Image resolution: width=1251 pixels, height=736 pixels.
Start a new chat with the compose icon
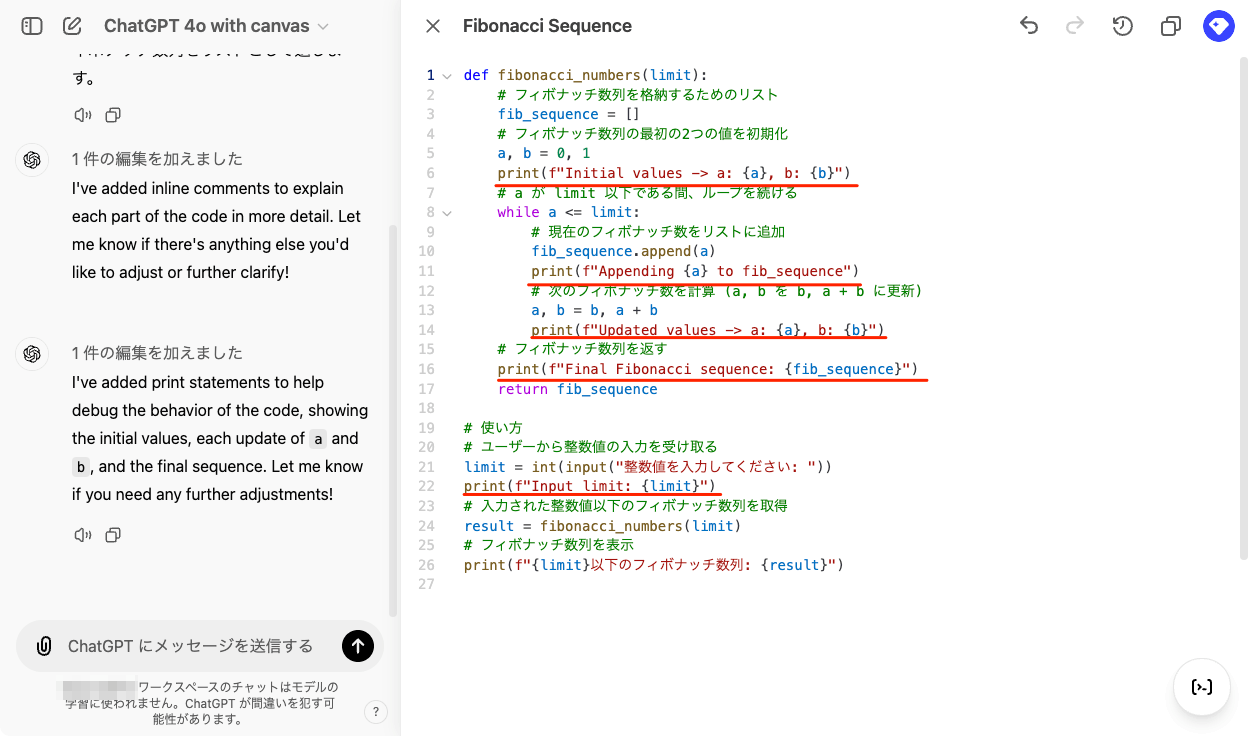click(x=72, y=26)
